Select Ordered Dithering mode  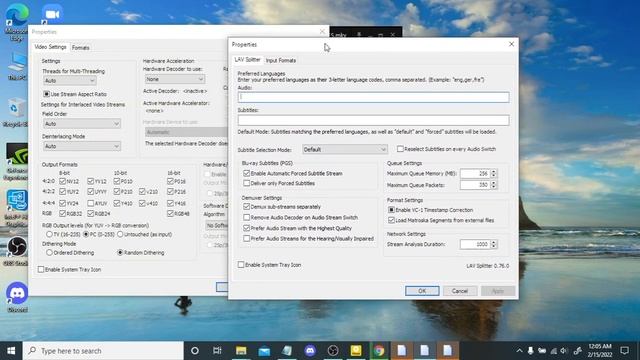pos(49,253)
